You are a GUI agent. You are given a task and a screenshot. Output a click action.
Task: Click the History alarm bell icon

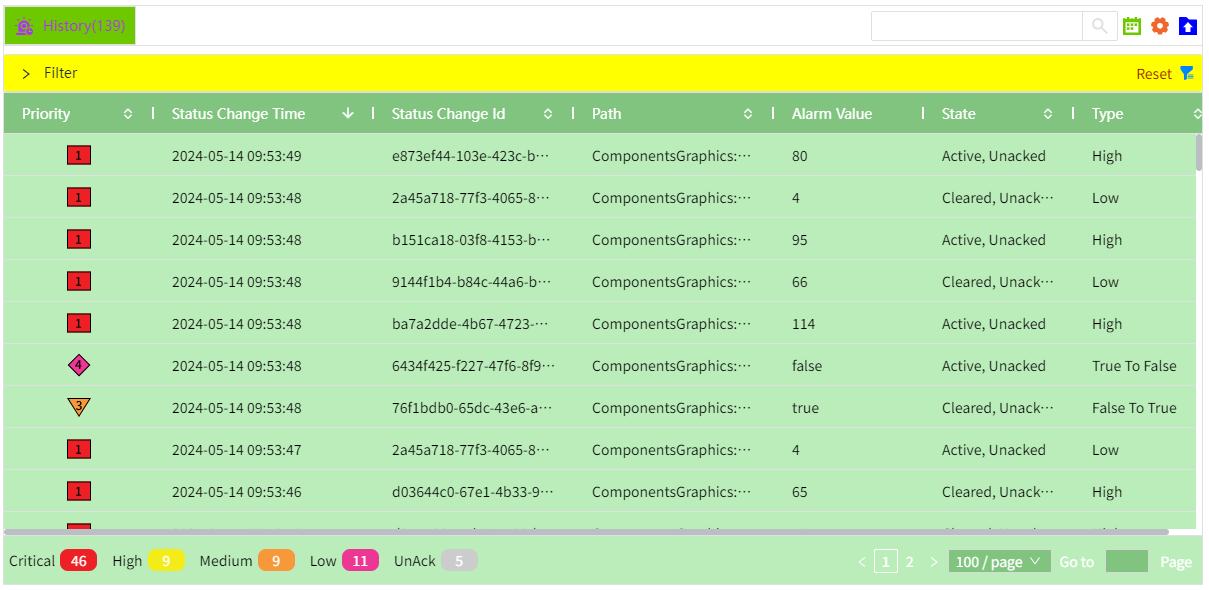(25, 26)
